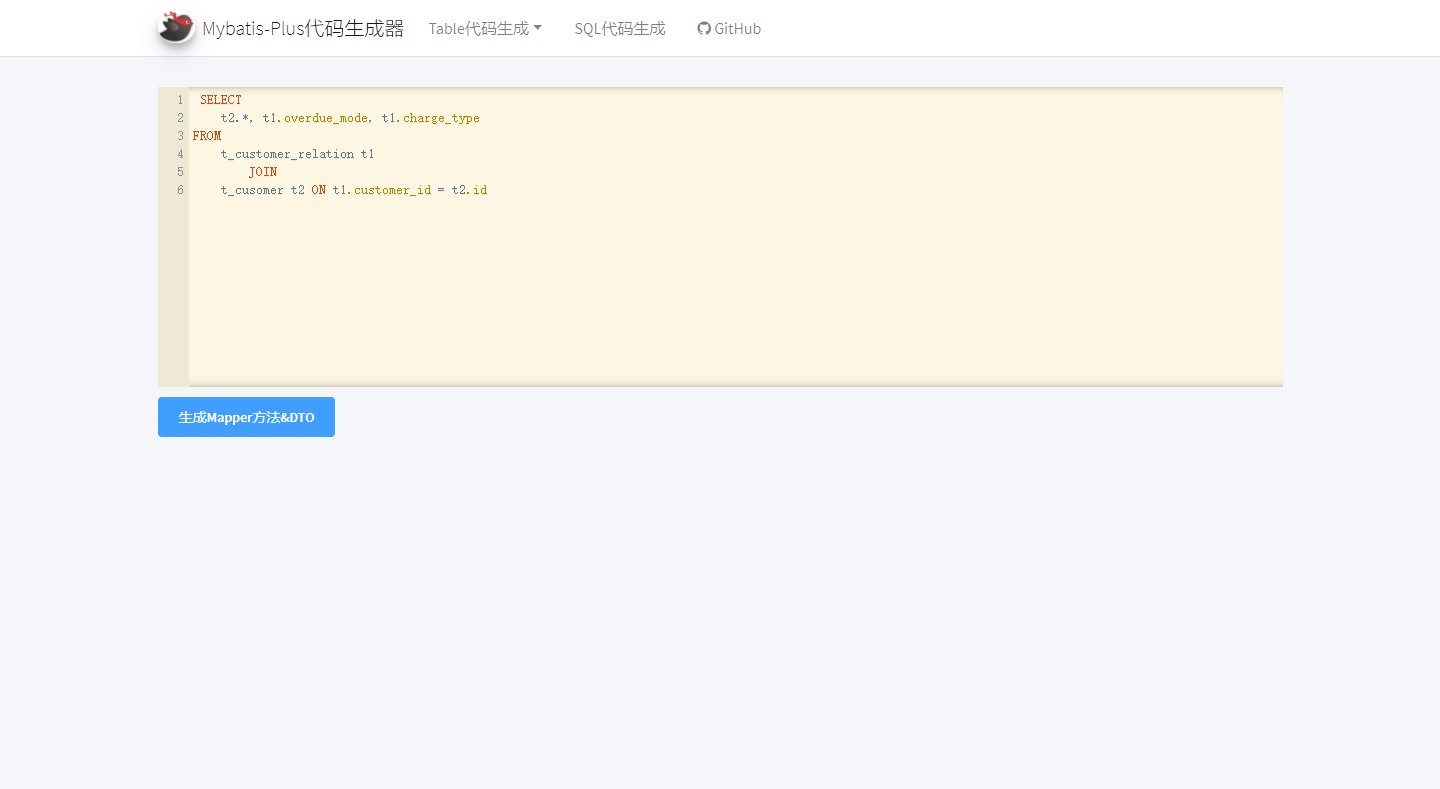
Task: Click charge_type in the SQL query
Action: coord(441,118)
